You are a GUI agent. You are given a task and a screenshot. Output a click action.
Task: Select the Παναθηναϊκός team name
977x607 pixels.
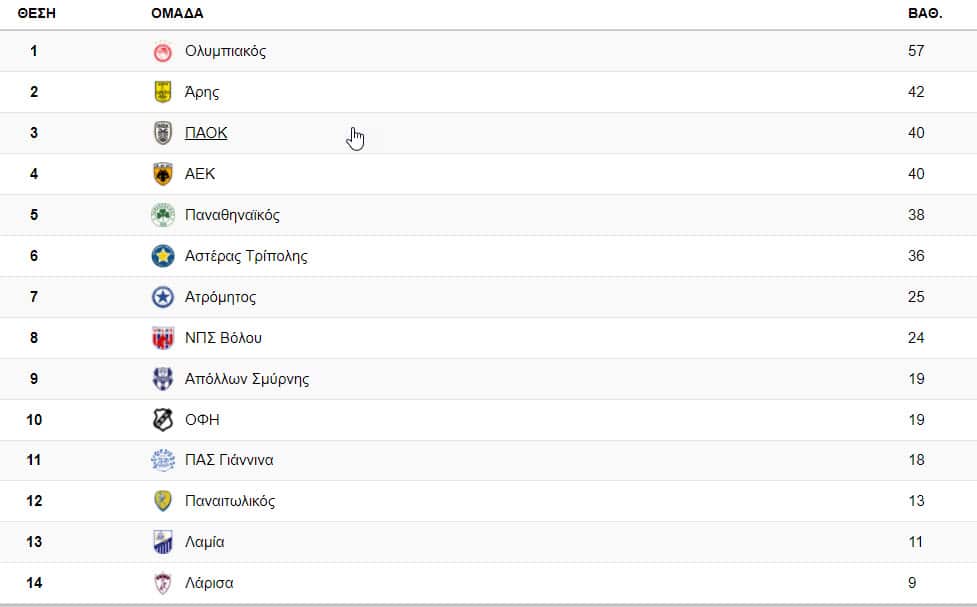[x=232, y=215]
